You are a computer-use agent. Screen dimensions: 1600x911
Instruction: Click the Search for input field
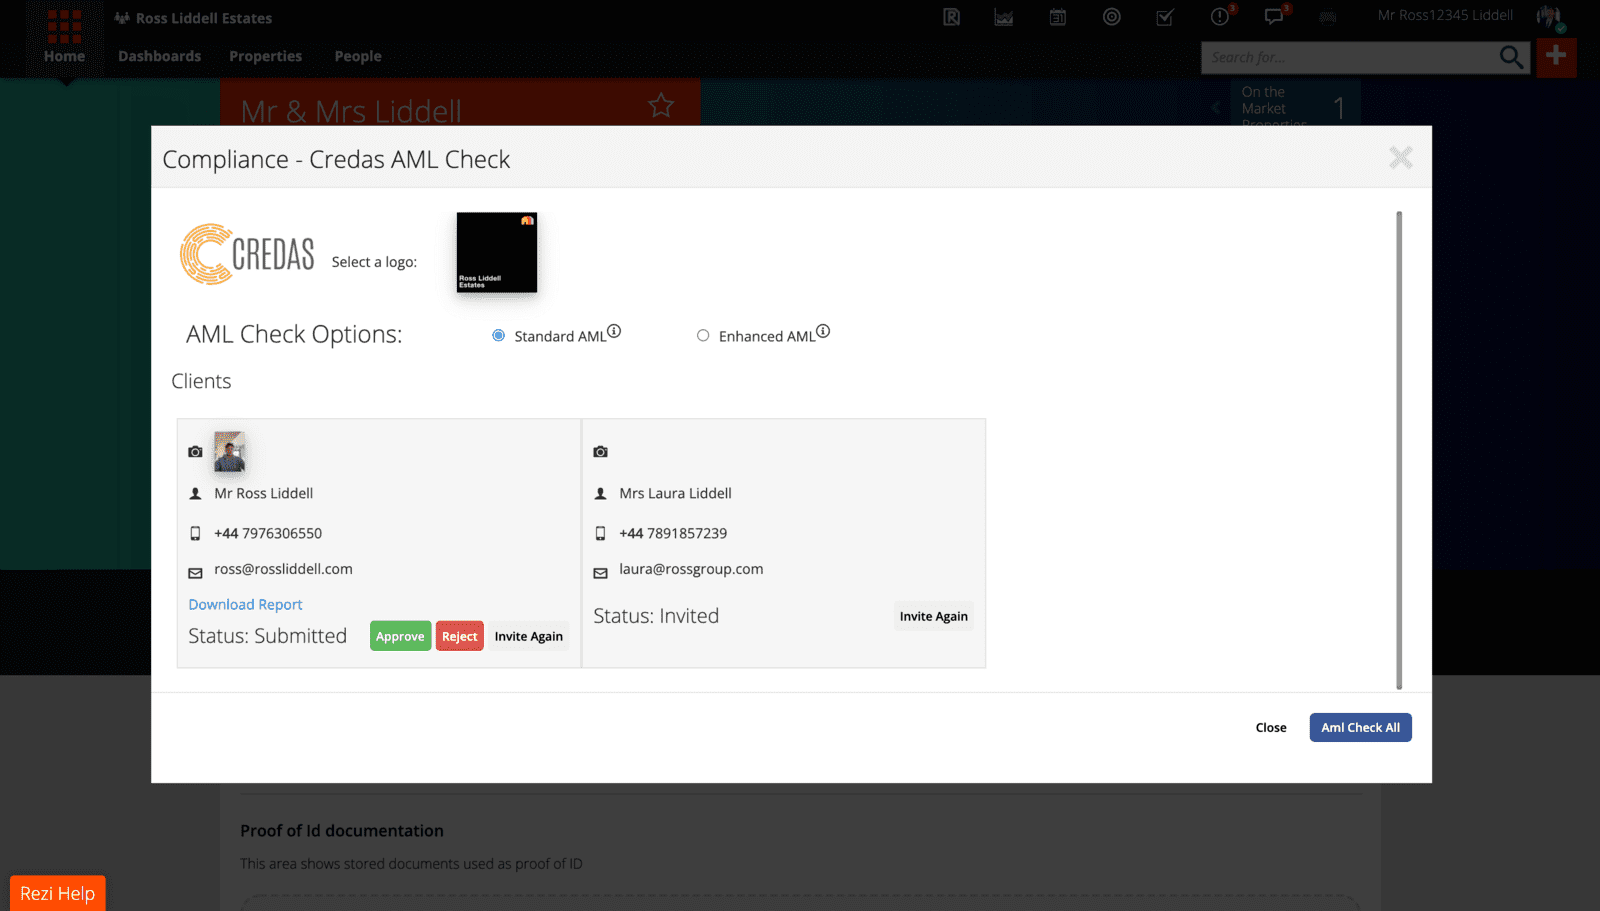(1350, 57)
